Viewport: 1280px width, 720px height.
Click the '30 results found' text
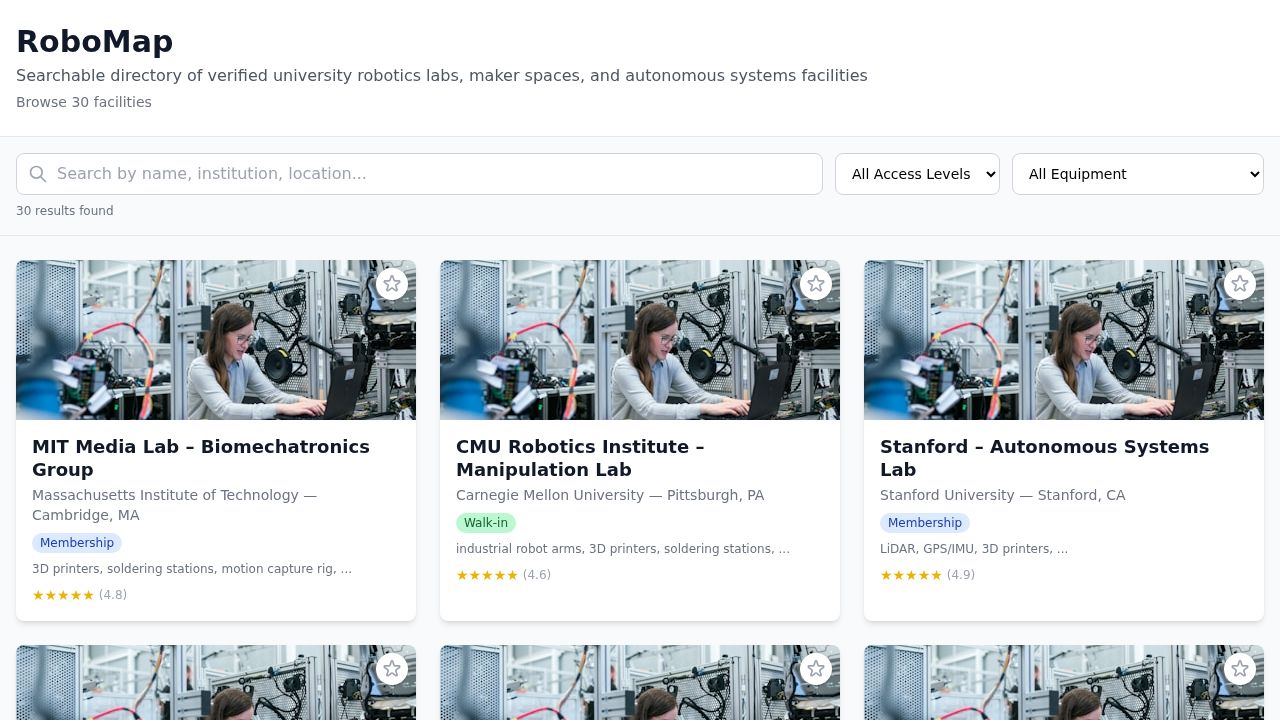(65, 211)
